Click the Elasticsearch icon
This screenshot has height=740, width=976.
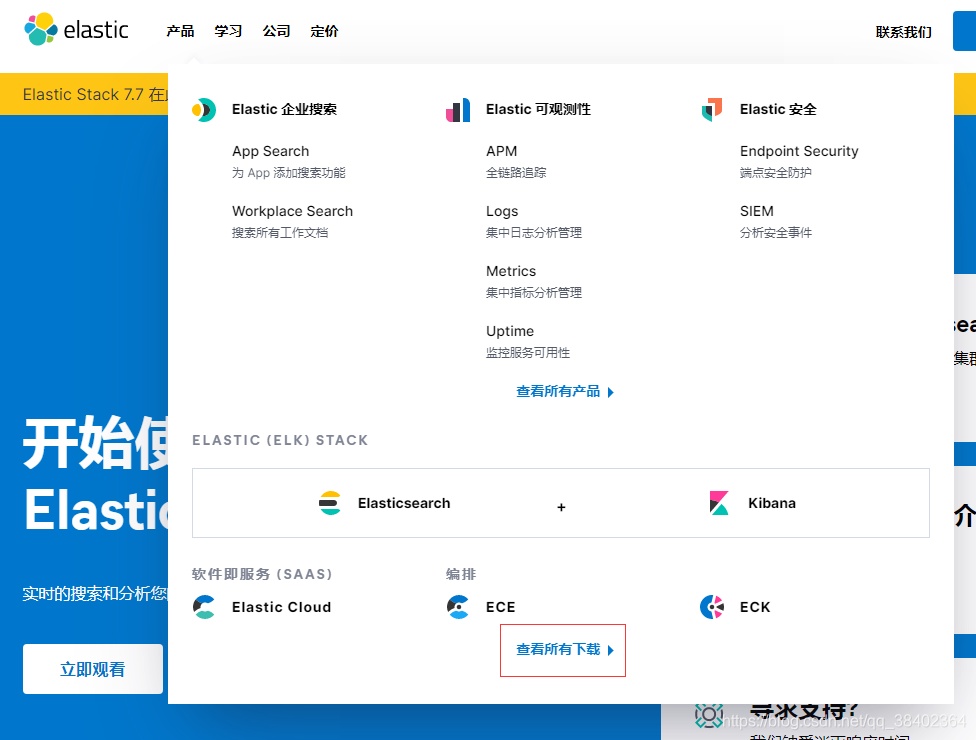click(x=329, y=503)
